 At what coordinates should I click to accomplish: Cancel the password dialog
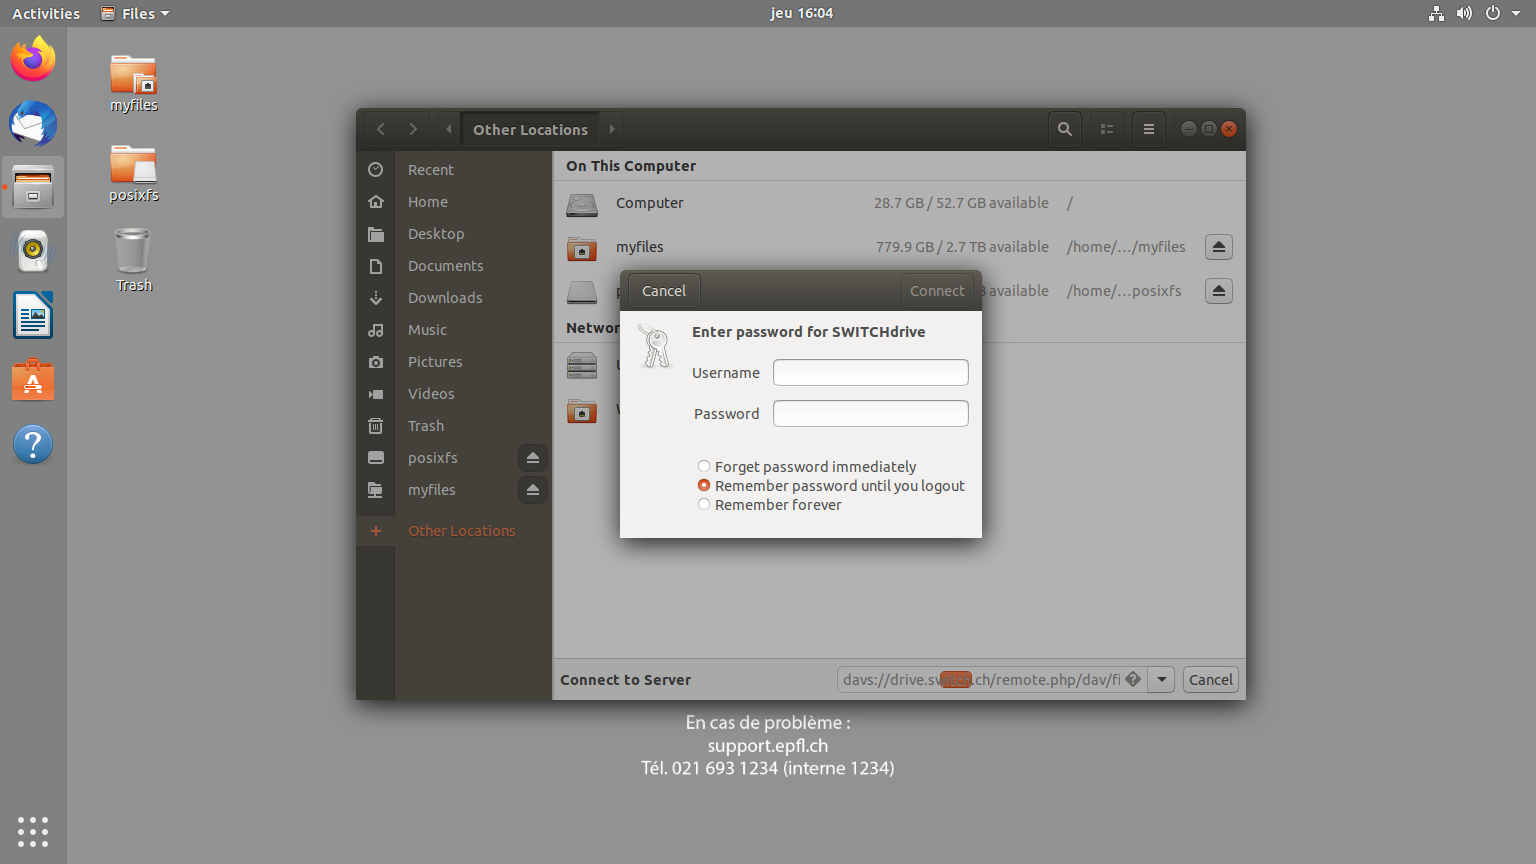click(x=664, y=291)
